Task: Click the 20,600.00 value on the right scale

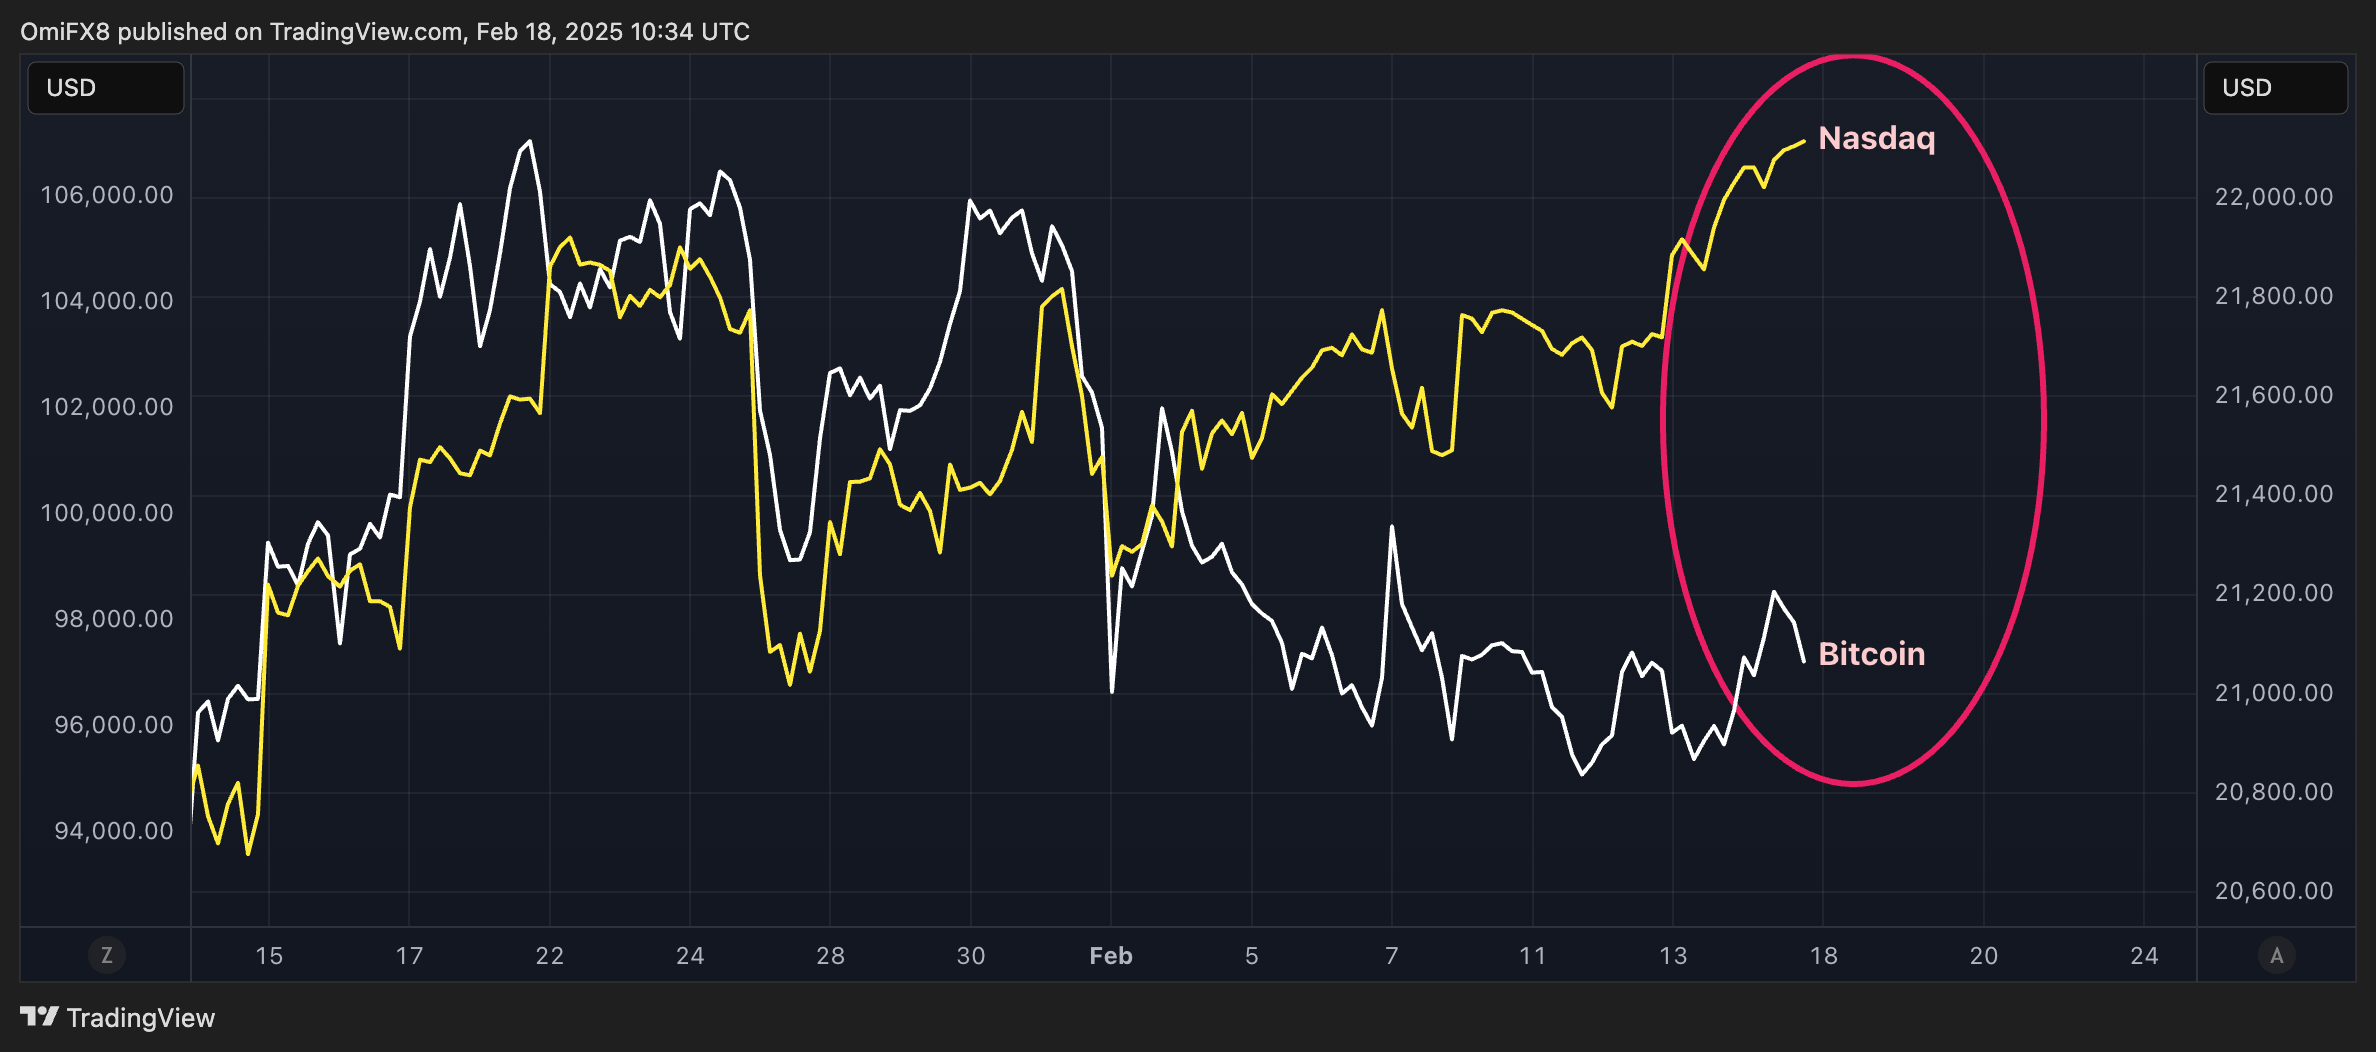Action: pyautogui.click(x=2274, y=890)
